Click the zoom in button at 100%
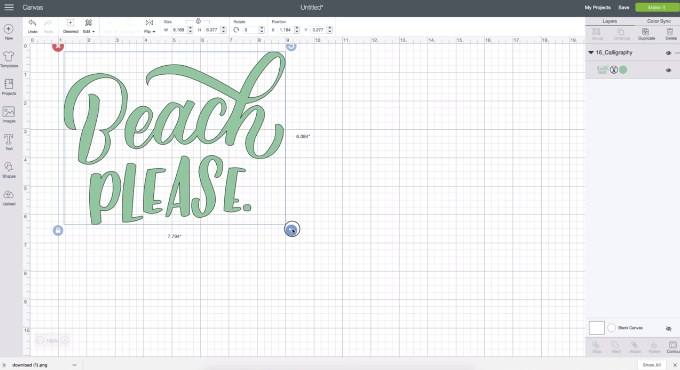680x370 pixels. click(65, 341)
